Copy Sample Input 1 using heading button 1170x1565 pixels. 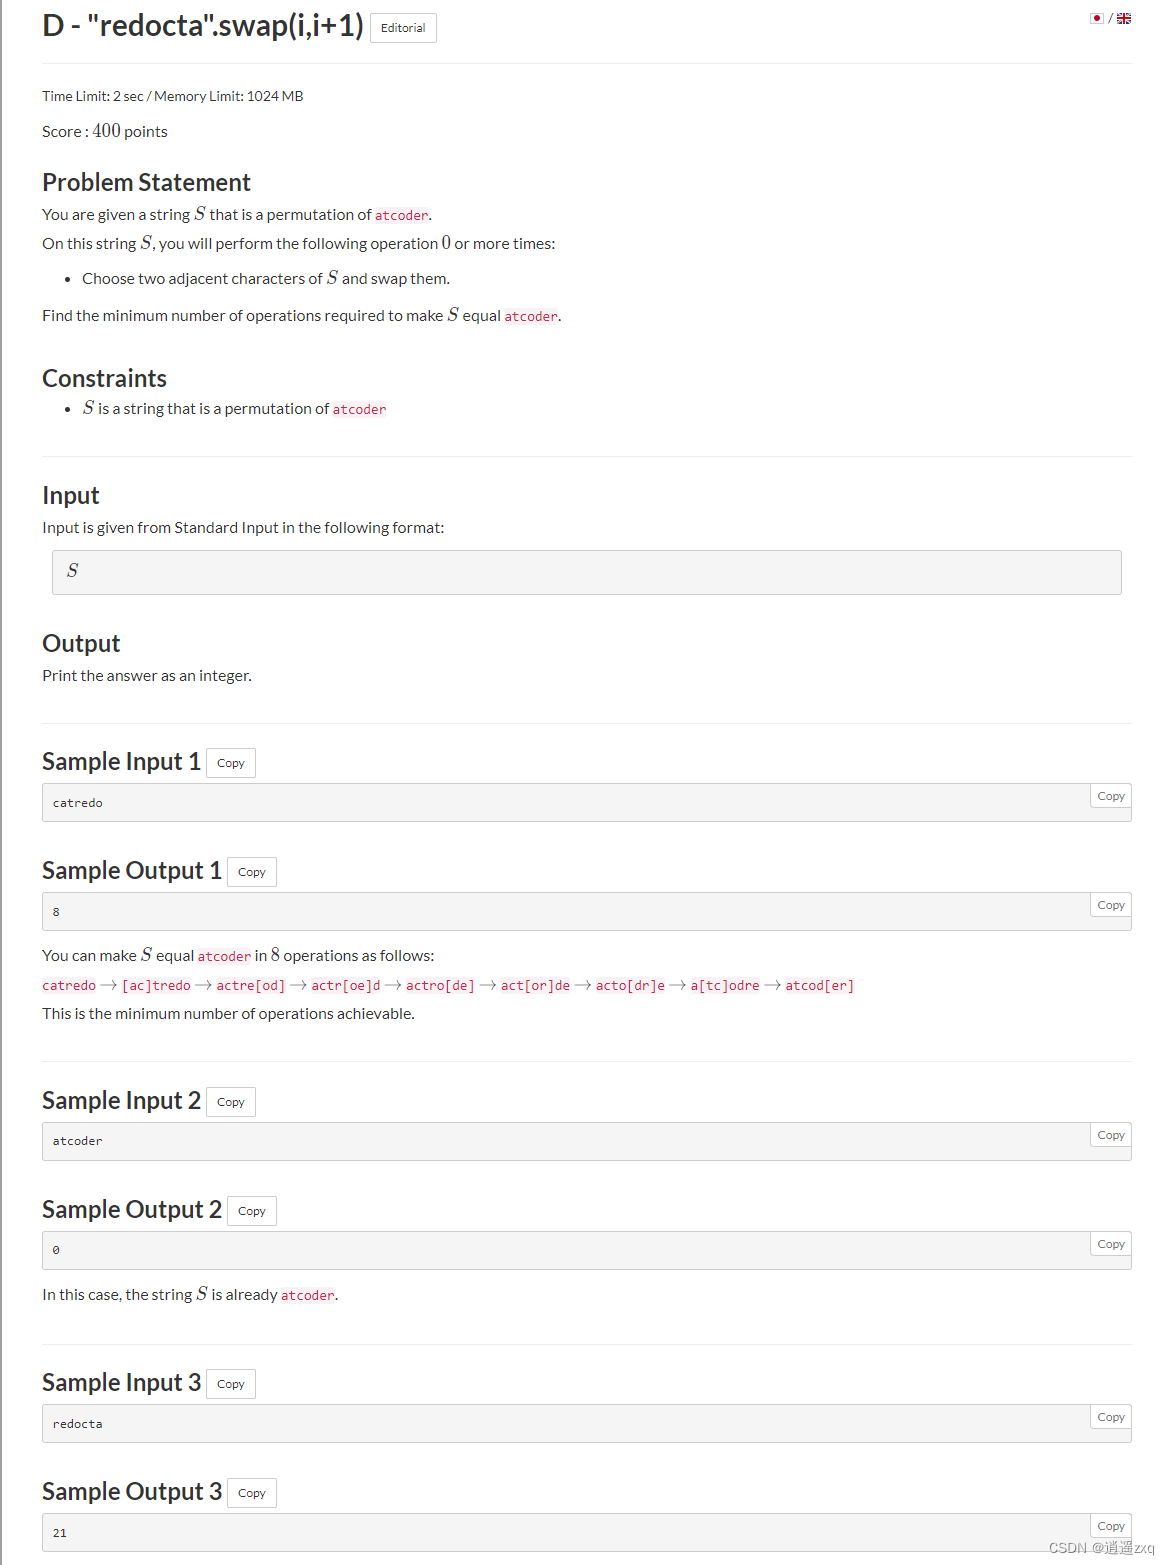click(231, 763)
